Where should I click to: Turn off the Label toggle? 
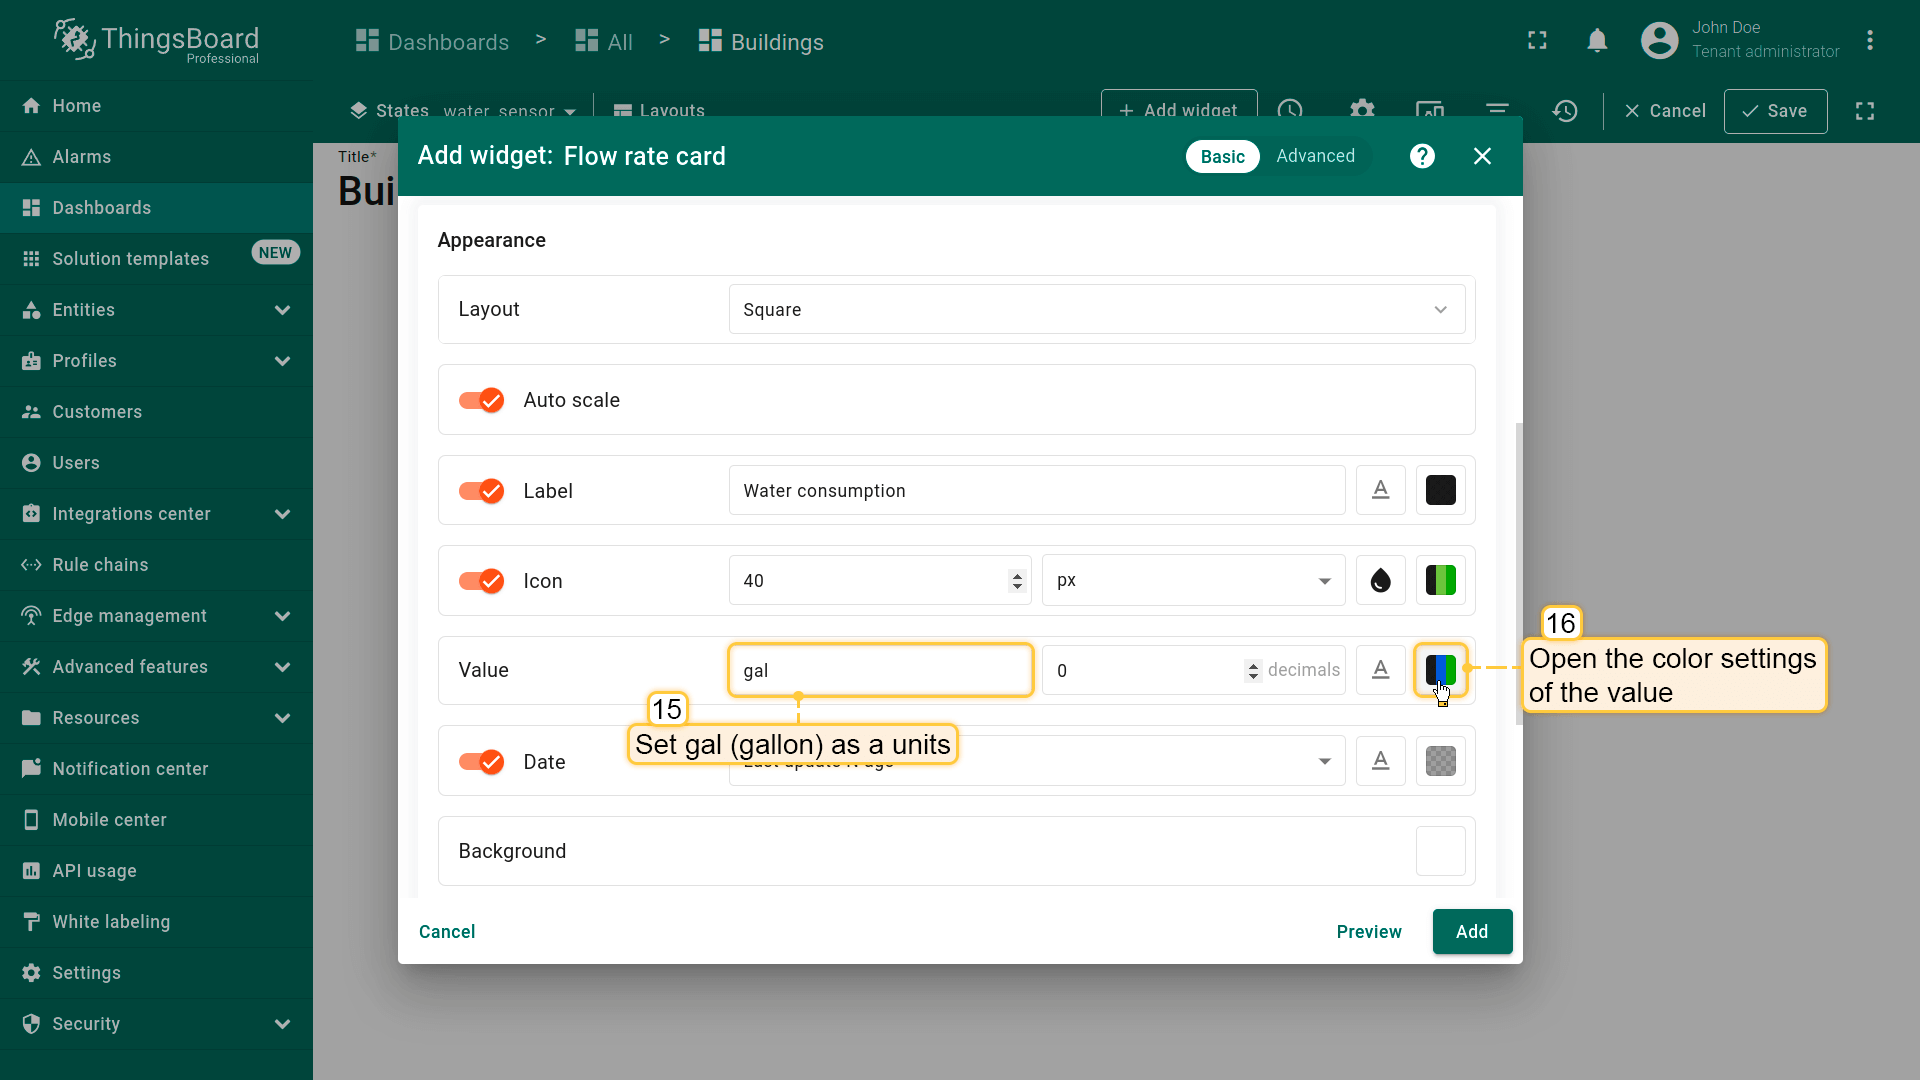481,491
